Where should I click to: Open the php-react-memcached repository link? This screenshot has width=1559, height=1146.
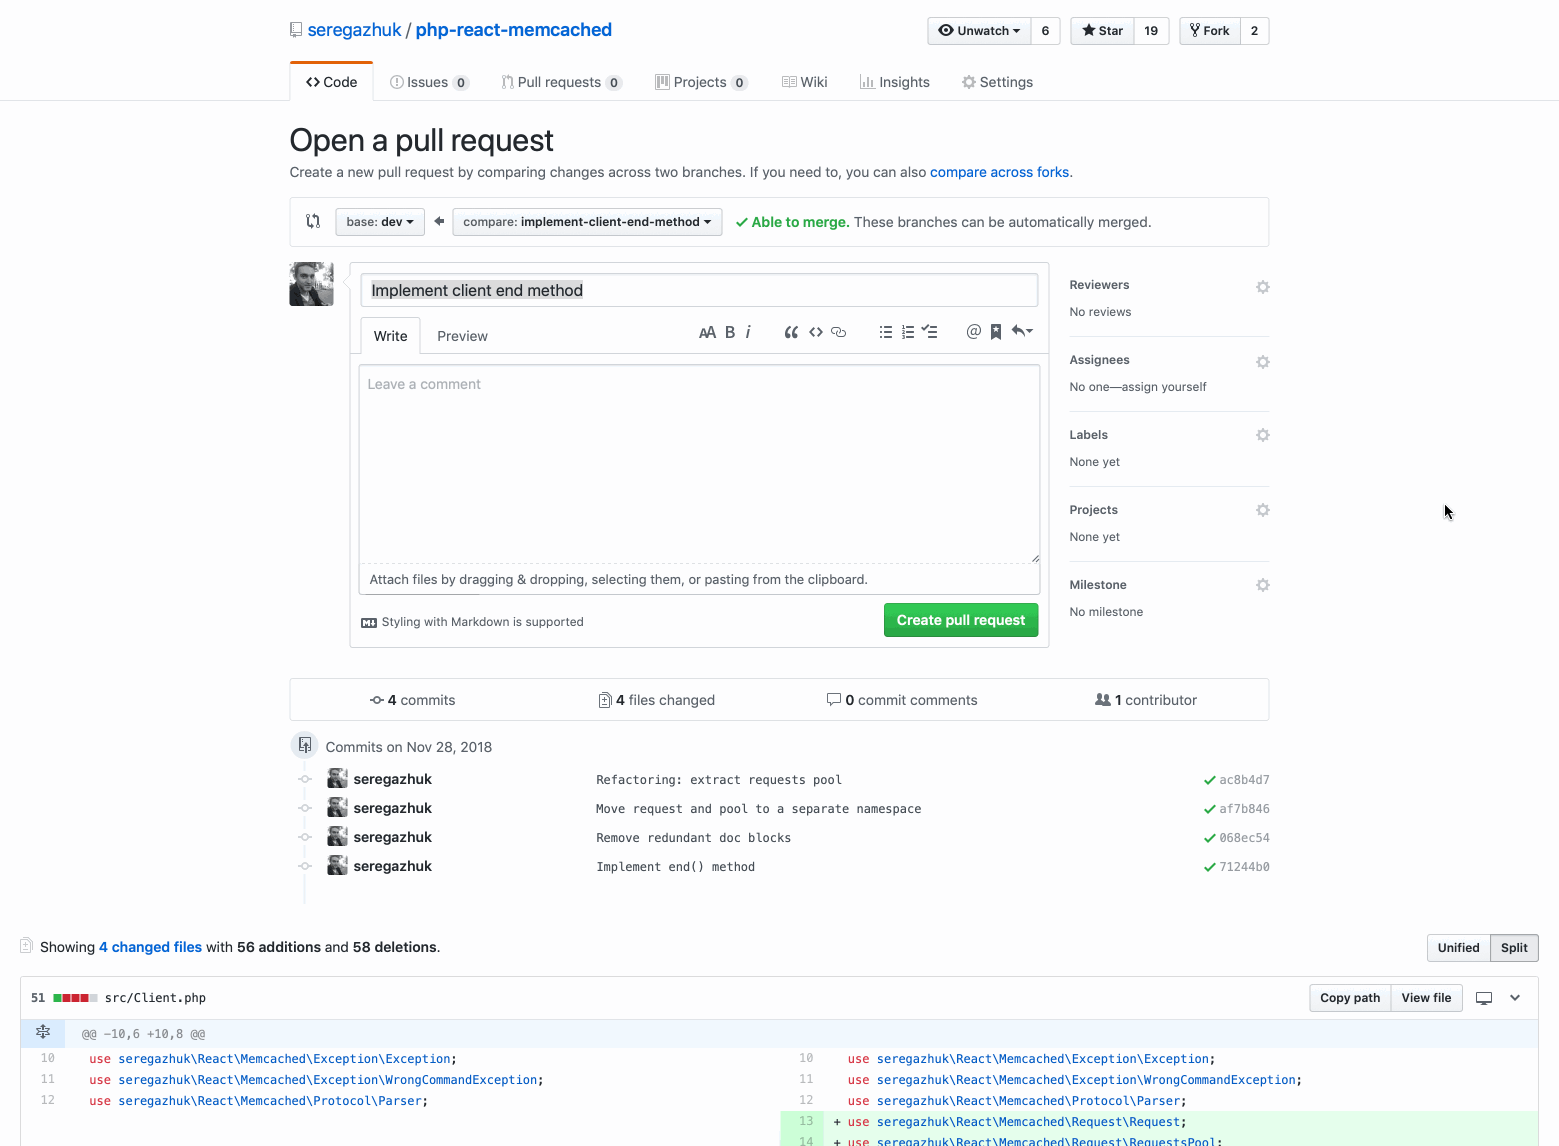click(514, 30)
